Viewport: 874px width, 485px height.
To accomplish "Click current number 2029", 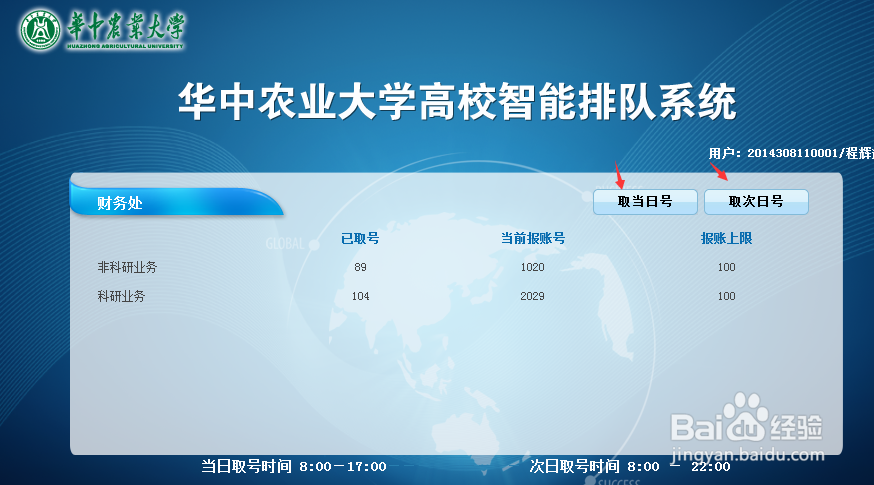I will 532,297.
